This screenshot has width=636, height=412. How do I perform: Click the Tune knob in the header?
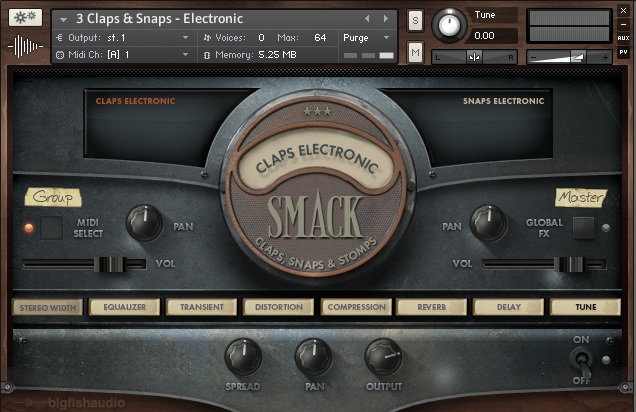(x=448, y=25)
